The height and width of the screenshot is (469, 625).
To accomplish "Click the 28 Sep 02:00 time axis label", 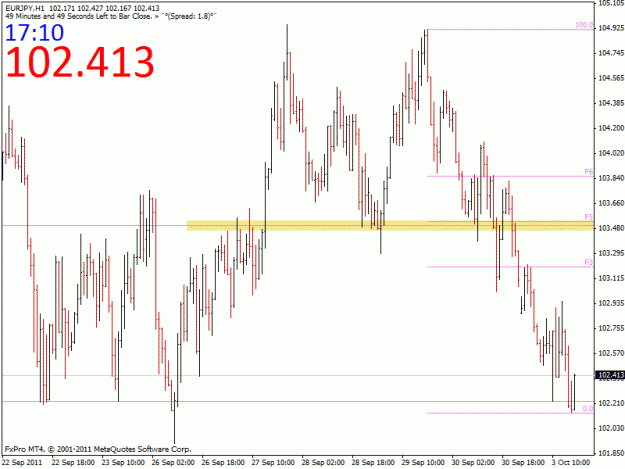I will coord(323,462).
